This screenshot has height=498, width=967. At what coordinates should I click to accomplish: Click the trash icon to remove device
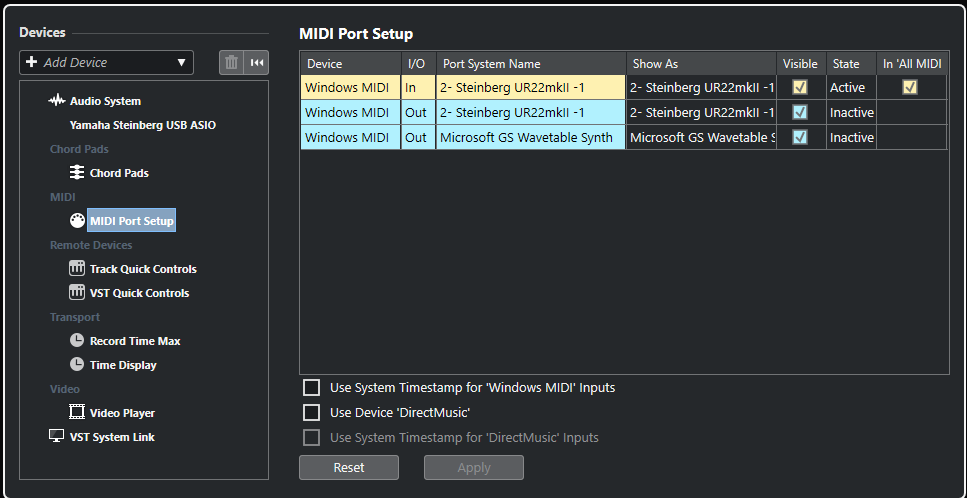231,62
